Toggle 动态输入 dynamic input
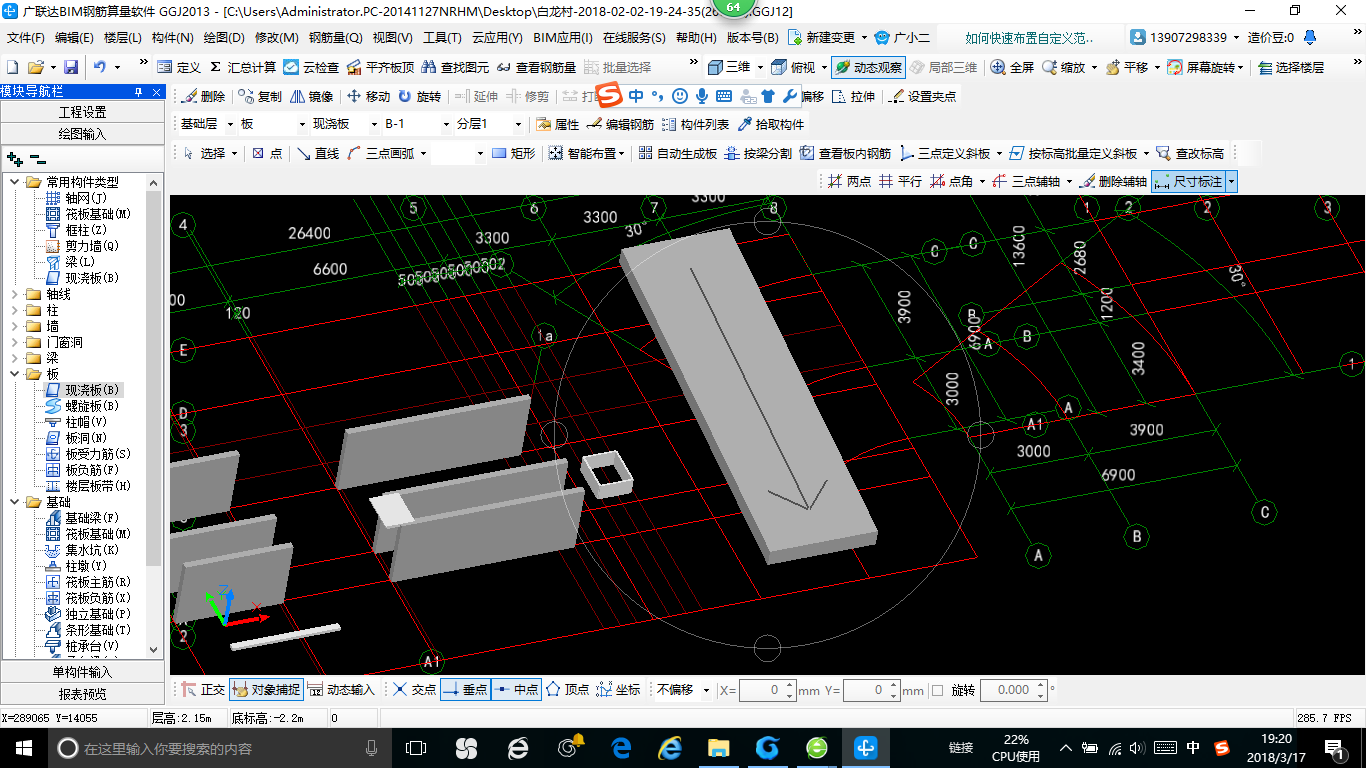This screenshot has height=768, width=1366. [341, 690]
